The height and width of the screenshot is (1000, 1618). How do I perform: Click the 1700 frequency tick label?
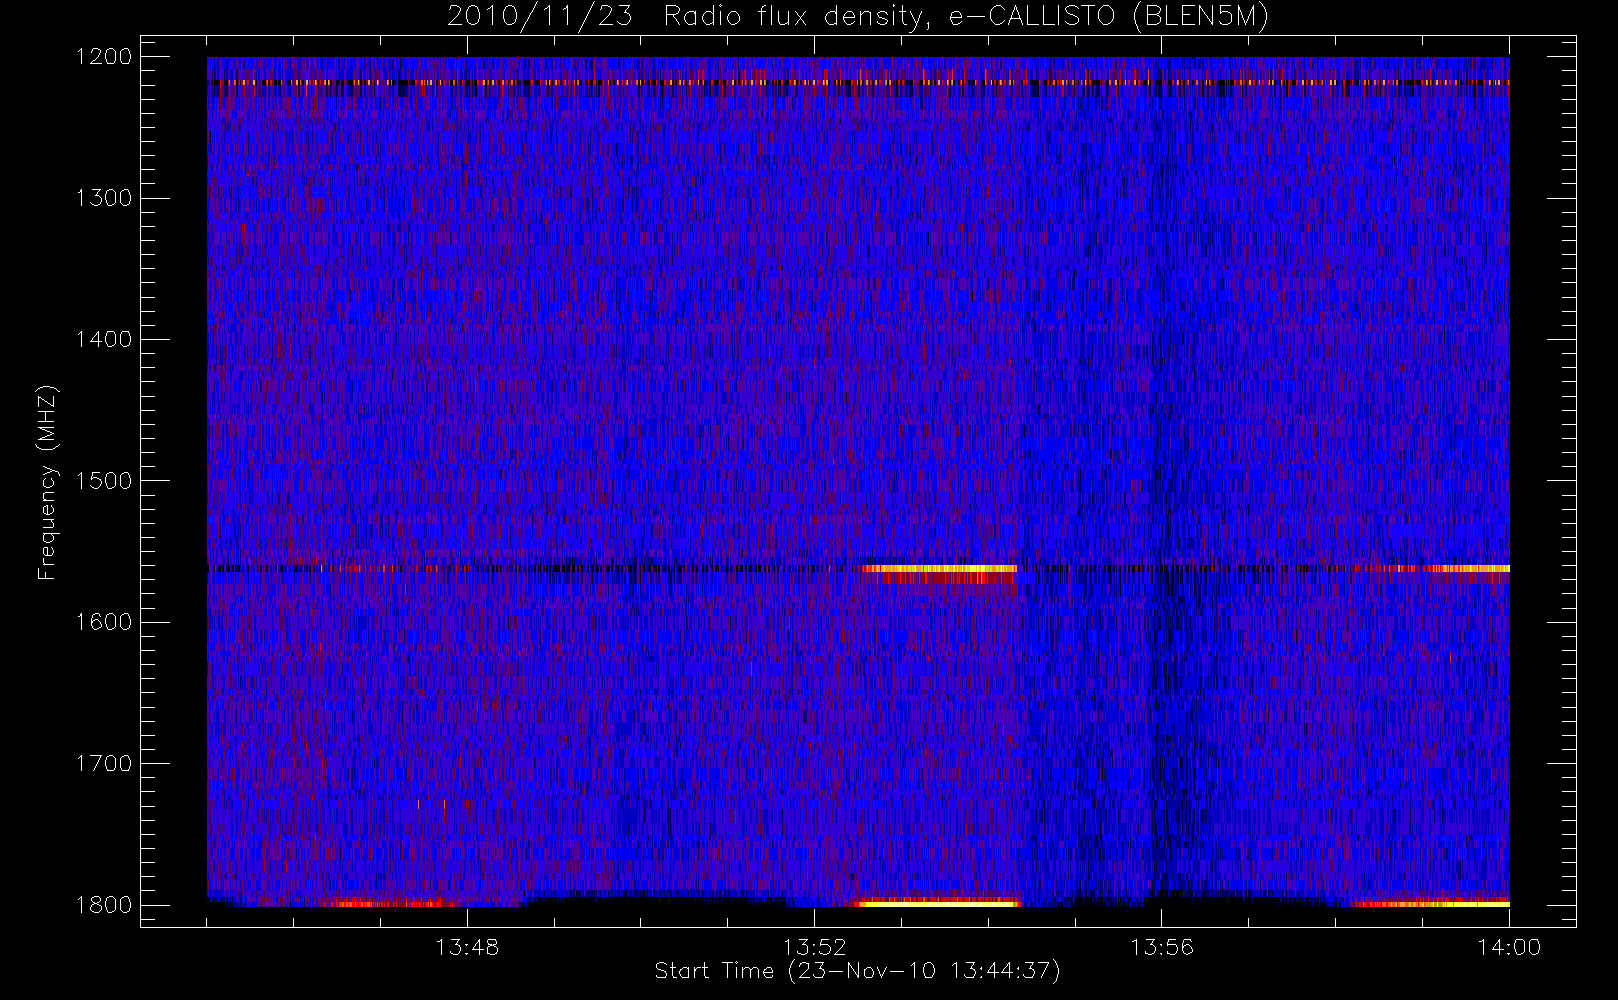tap(104, 764)
